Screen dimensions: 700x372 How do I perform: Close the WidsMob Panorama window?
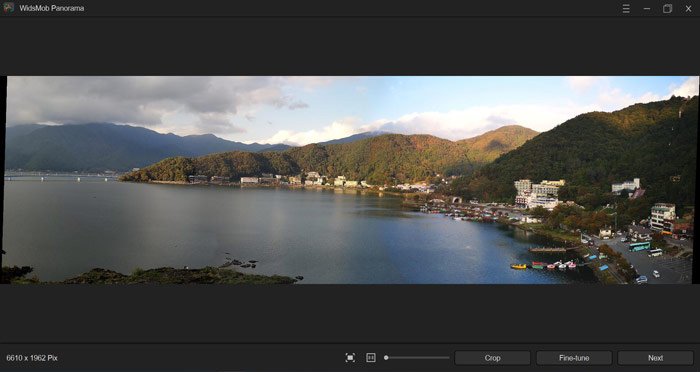coord(688,8)
